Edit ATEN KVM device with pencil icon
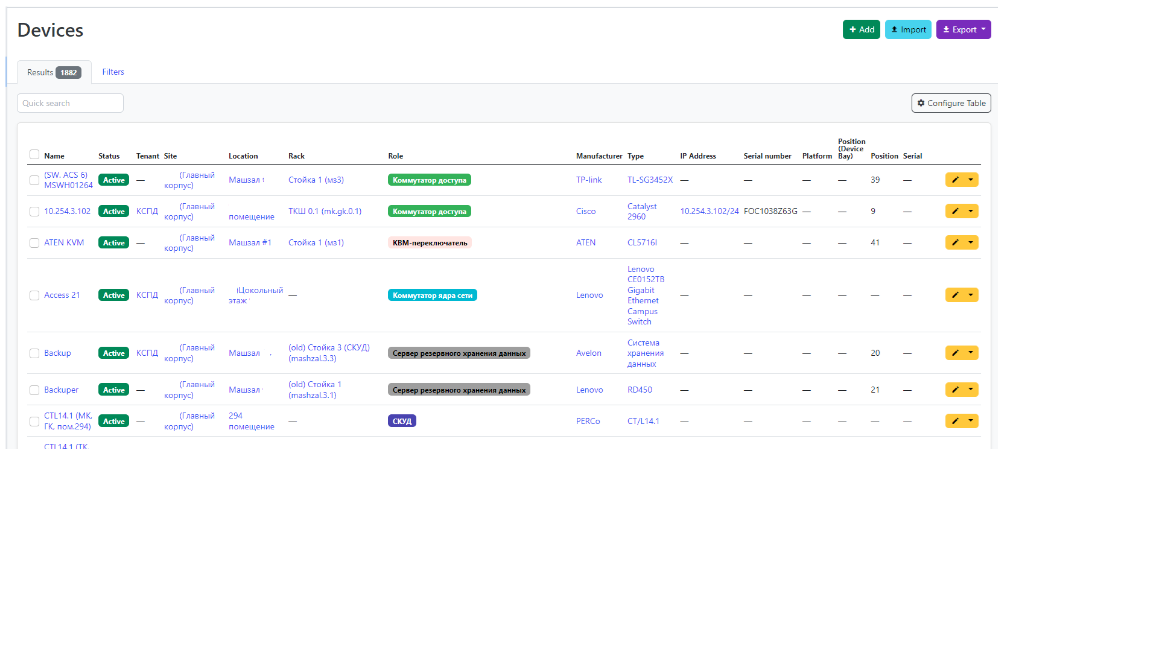Viewport: 1152px width, 648px height. [x=954, y=242]
